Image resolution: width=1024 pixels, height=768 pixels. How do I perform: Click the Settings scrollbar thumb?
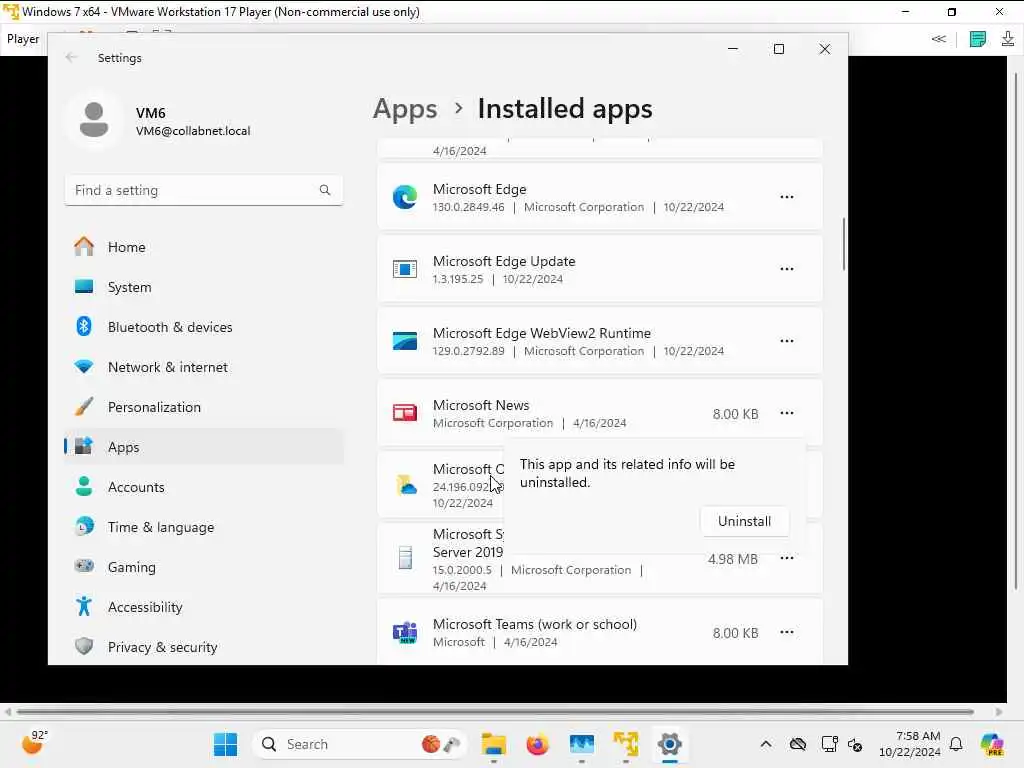tap(844, 244)
